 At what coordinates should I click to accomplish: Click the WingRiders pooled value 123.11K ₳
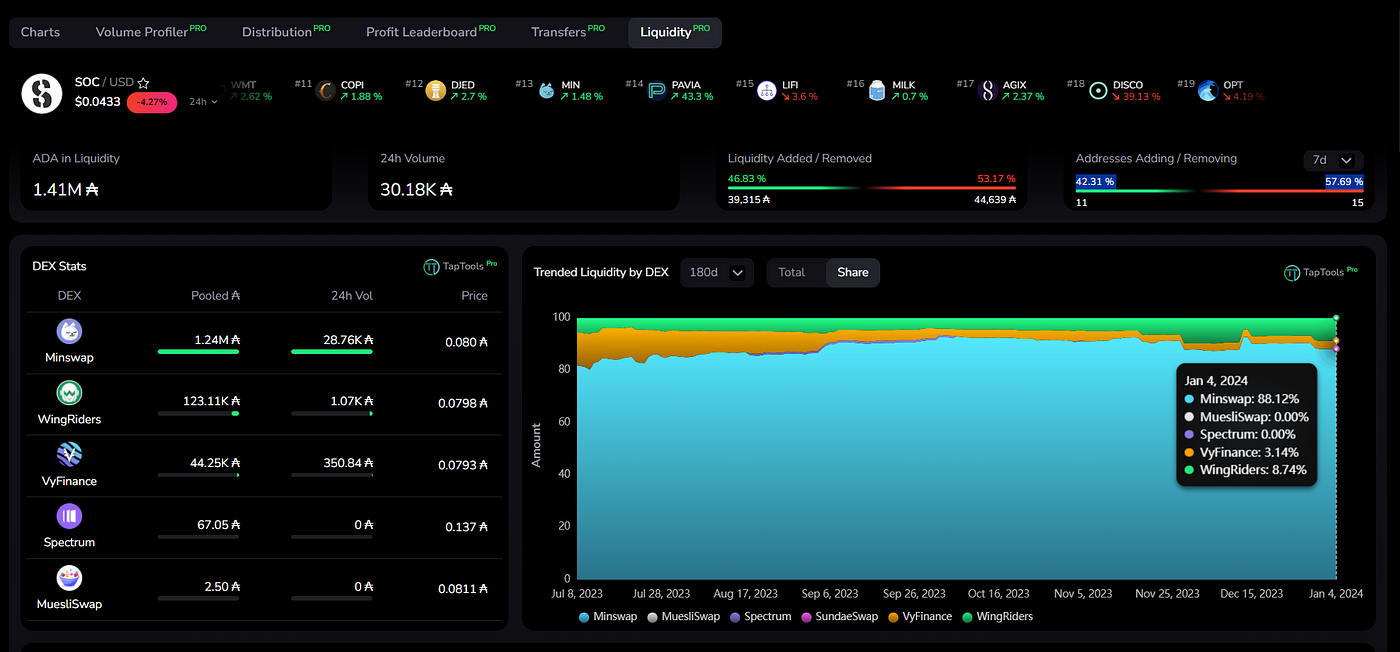[211, 401]
